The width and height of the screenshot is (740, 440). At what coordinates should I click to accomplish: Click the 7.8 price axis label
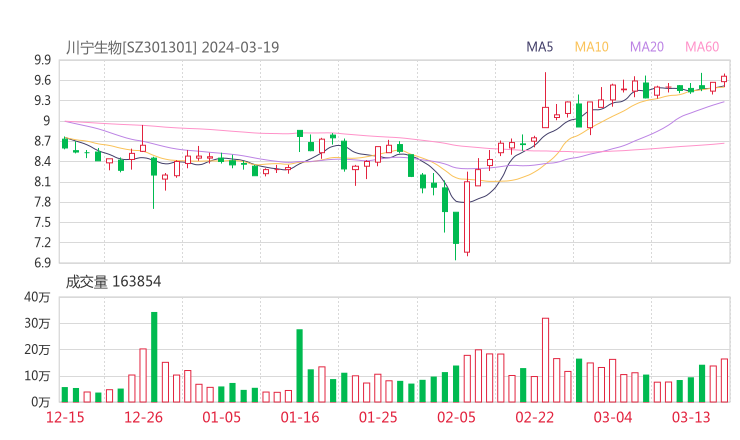[x=42, y=202]
